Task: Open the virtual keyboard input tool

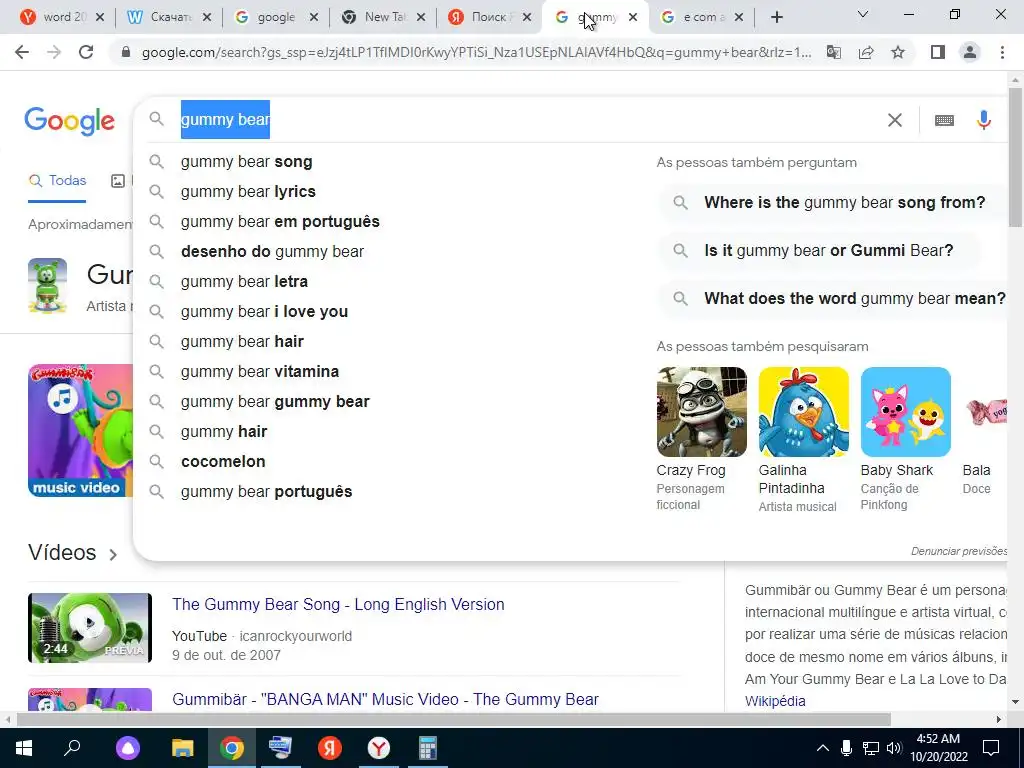Action: (x=944, y=120)
